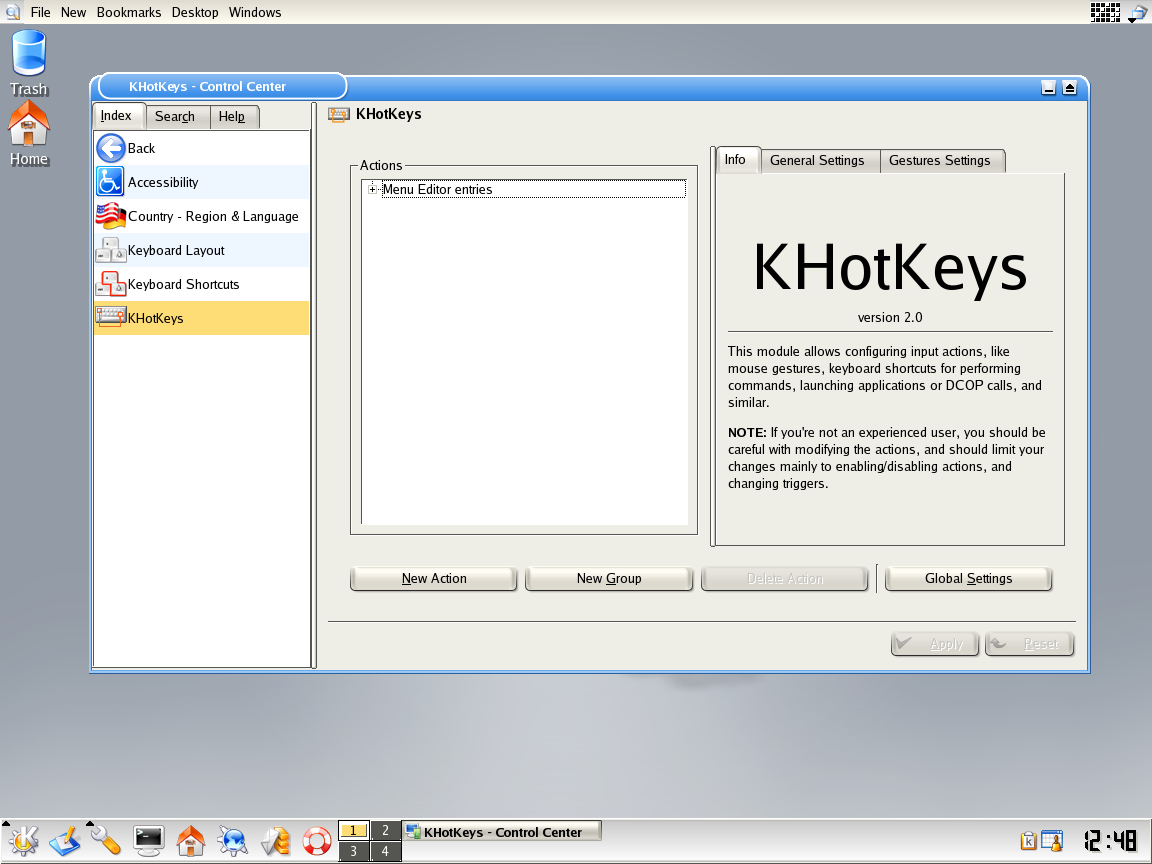The width and height of the screenshot is (1152, 864).
Task: Open the Home desktop icon
Action: point(29,123)
